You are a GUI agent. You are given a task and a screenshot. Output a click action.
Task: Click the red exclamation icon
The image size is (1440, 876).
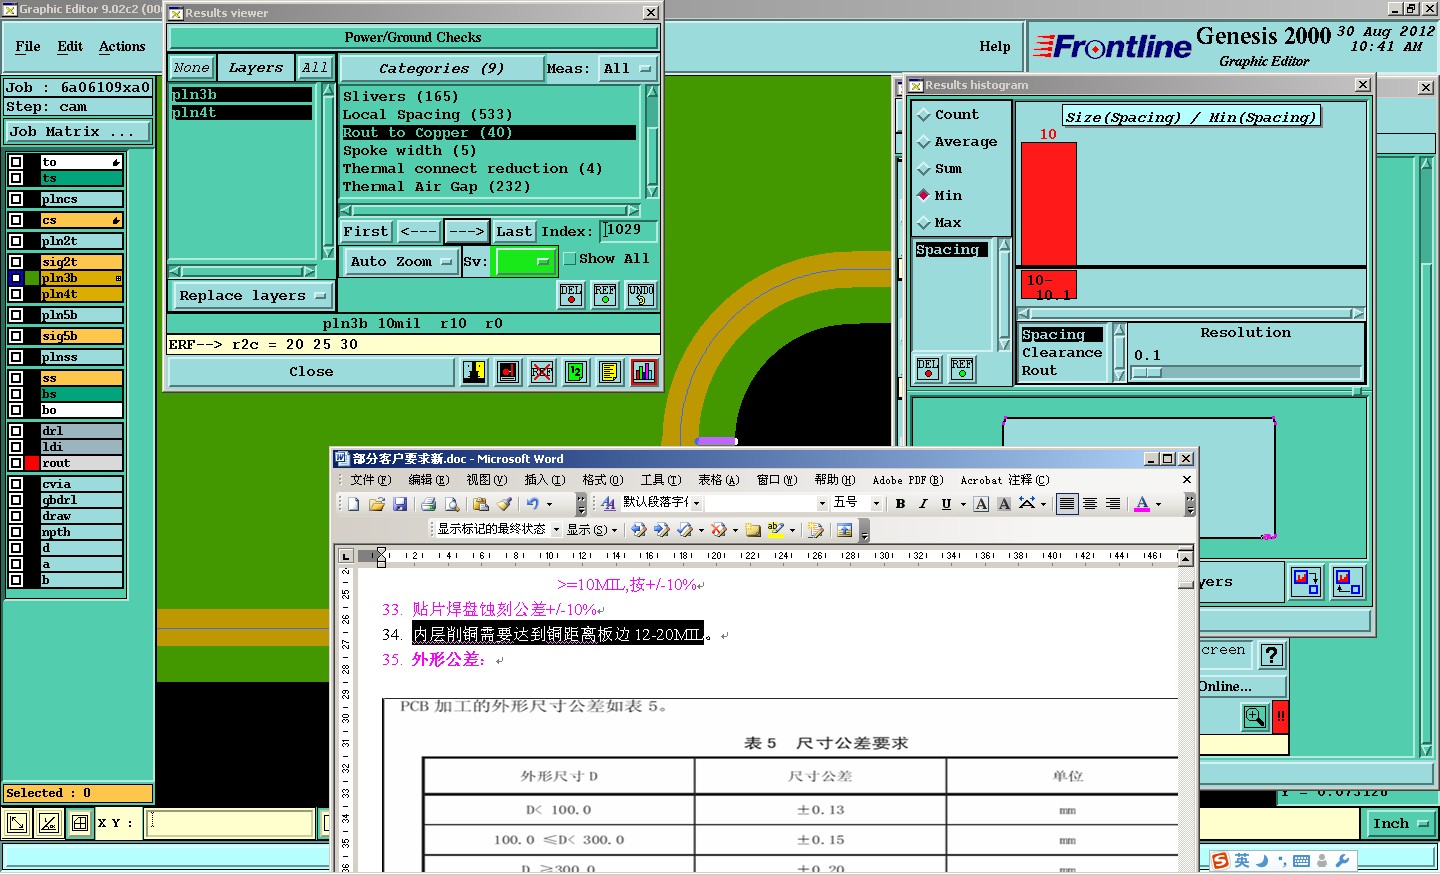click(x=1280, y=716)
